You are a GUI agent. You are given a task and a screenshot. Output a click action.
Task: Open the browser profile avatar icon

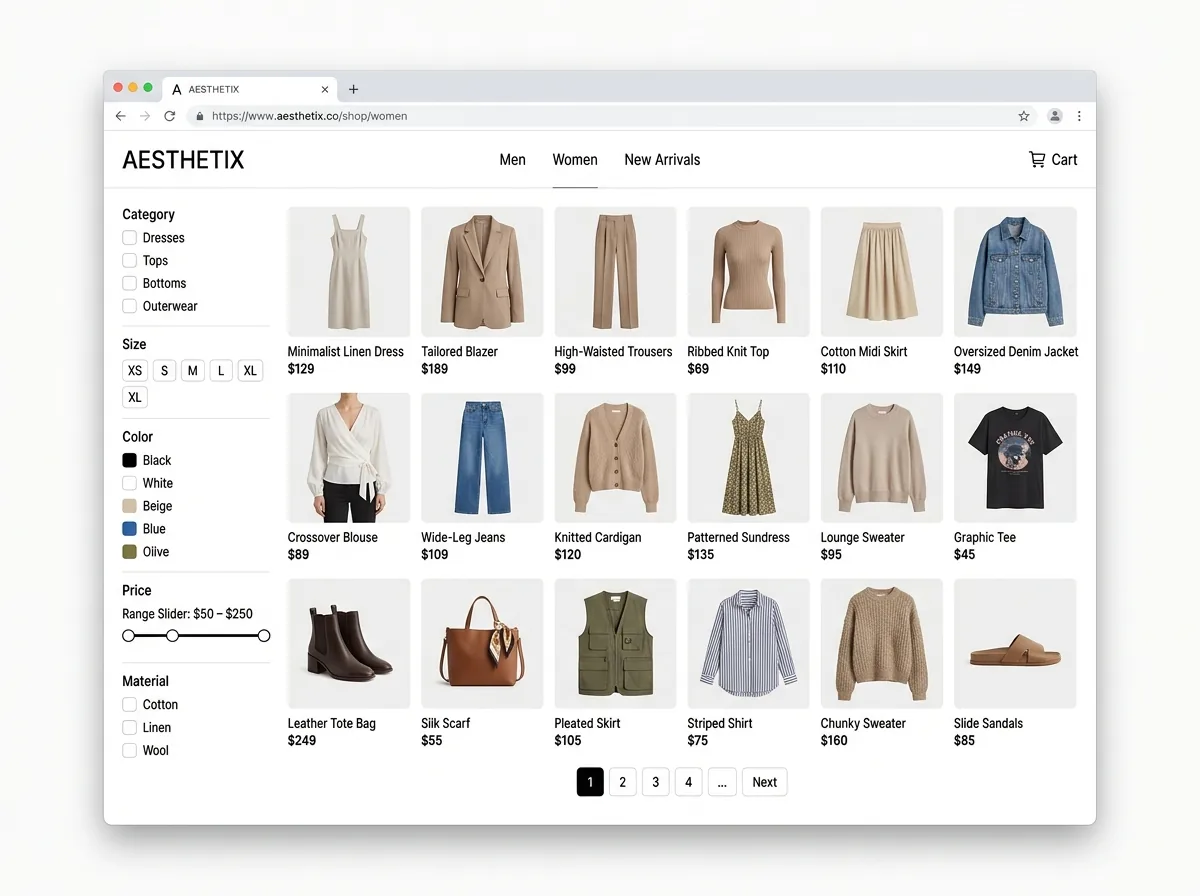[x=1055, y=116]
